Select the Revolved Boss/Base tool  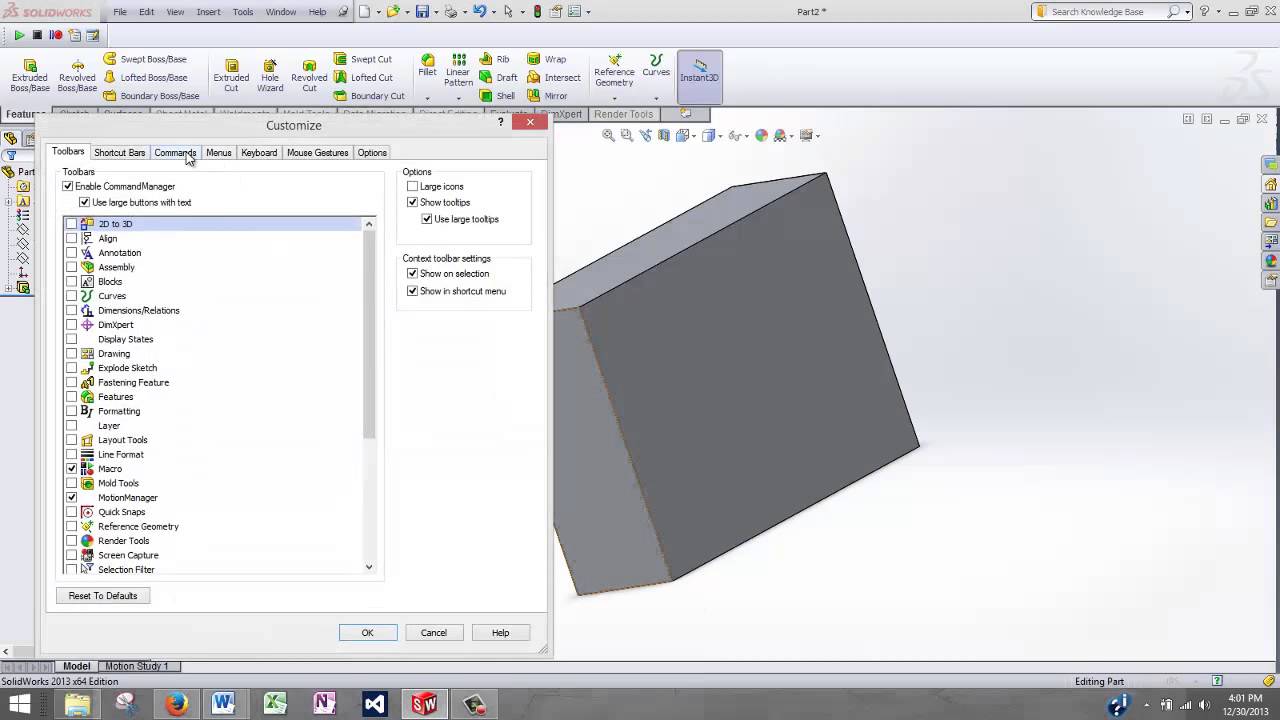tap(77, 76)
